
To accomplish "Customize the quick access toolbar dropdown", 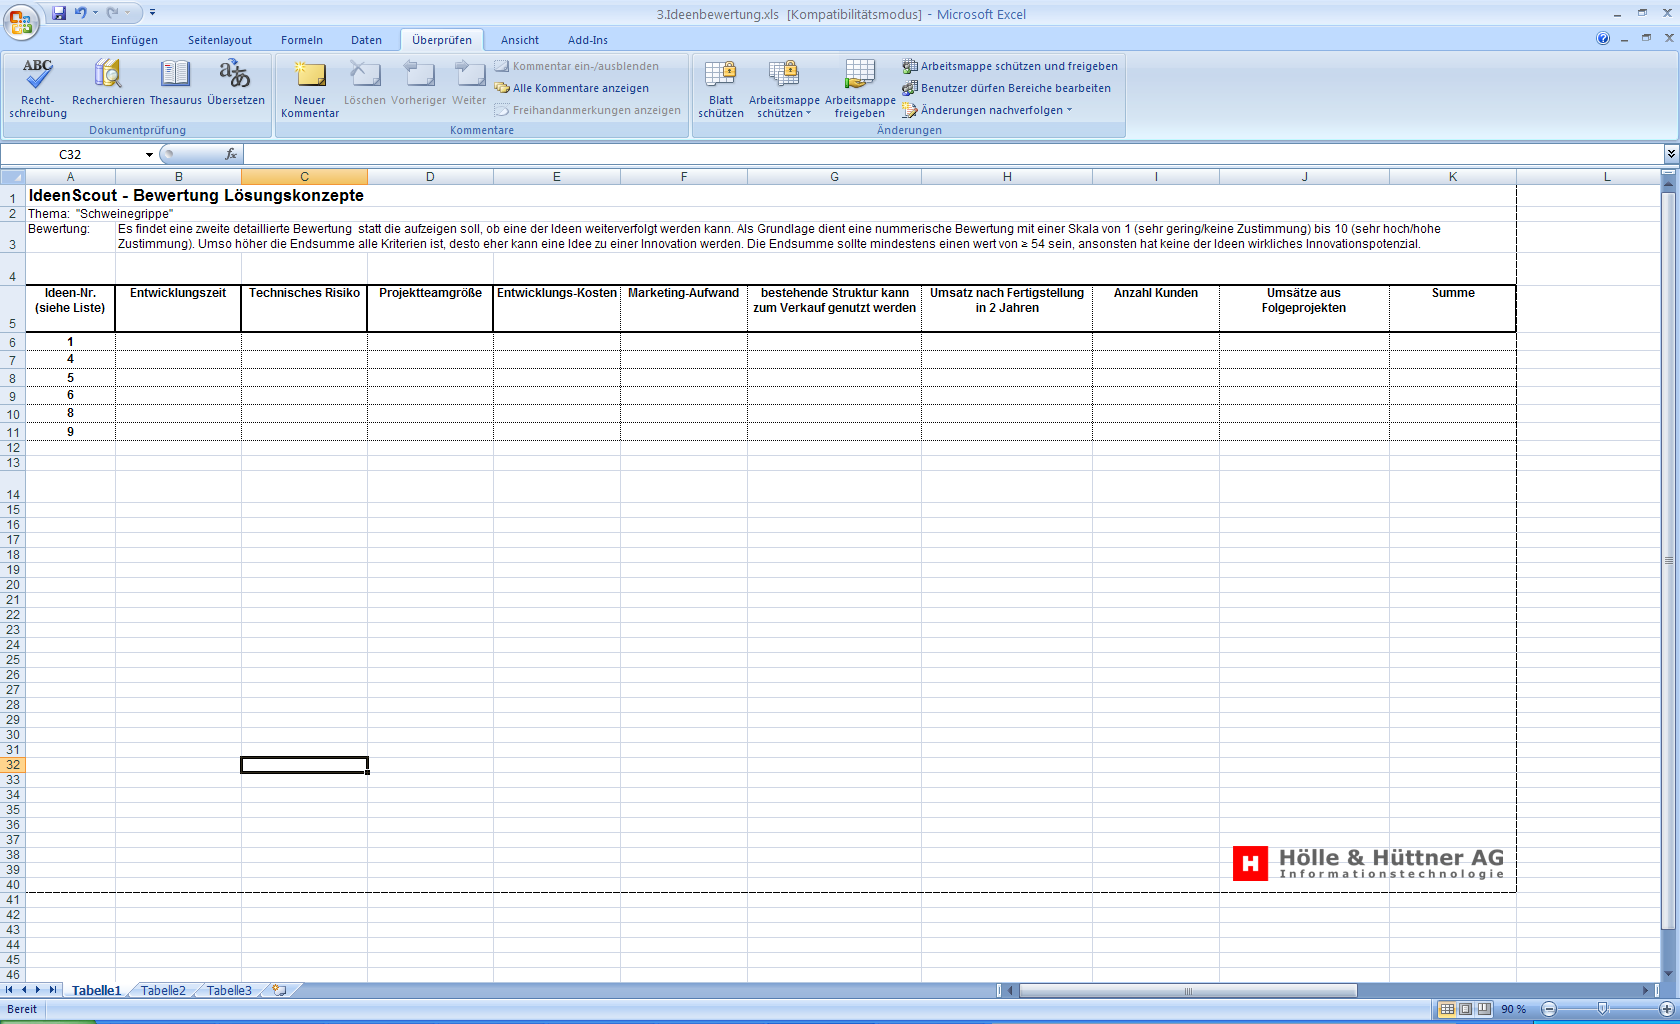I will (x=153, y=13).
